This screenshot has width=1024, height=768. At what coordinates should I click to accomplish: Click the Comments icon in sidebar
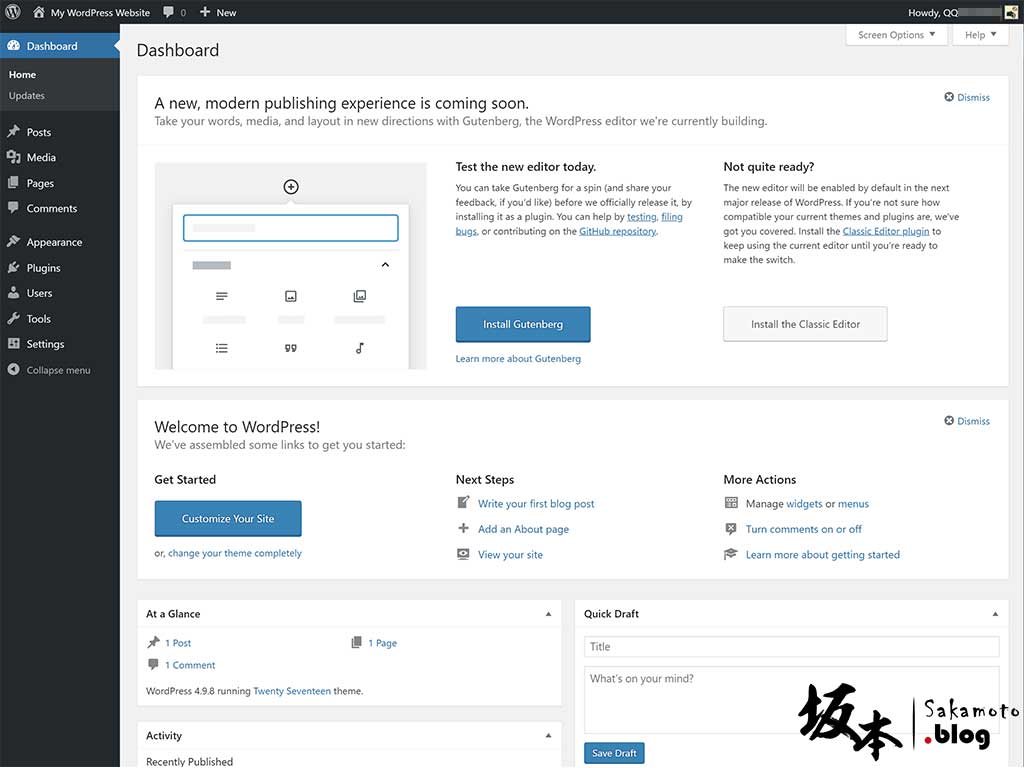(x=14, y=208)
